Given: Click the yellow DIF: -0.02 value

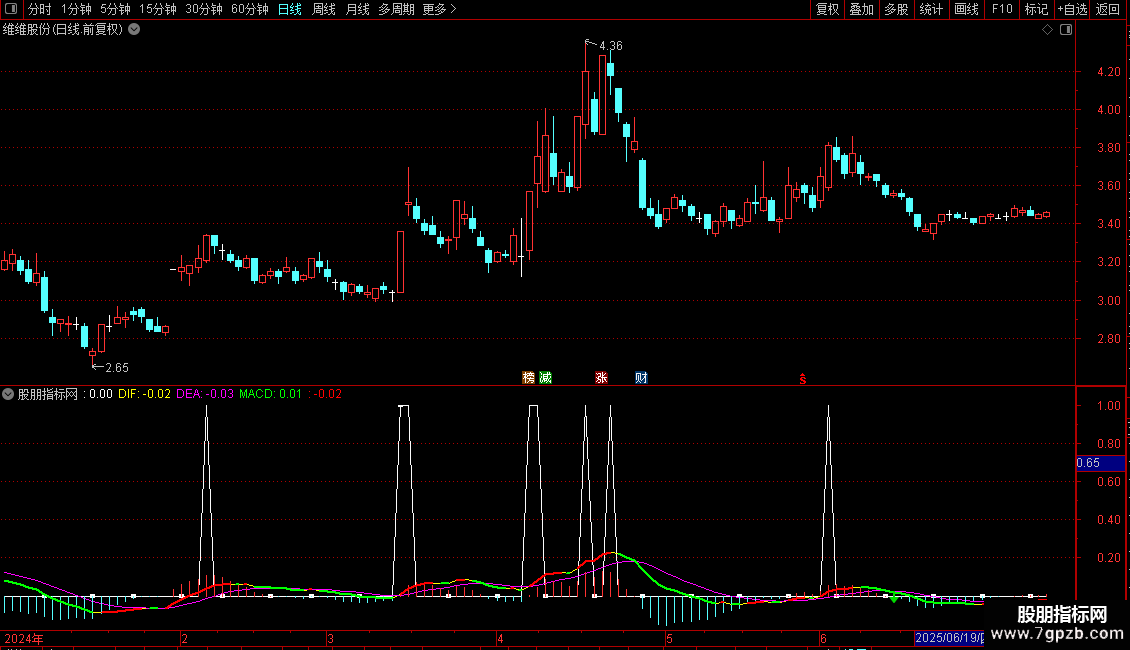Looking at the screenshot, I should pyautogui.click(x=144, y=394).
